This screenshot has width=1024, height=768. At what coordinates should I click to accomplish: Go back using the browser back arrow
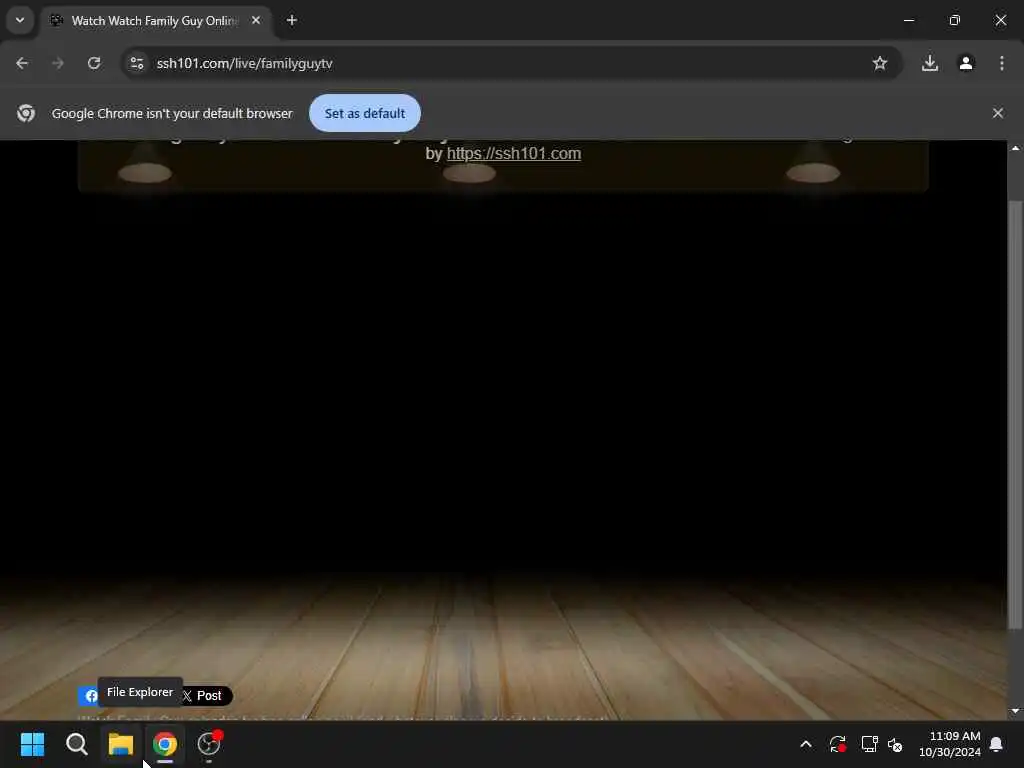click(22, 63)
